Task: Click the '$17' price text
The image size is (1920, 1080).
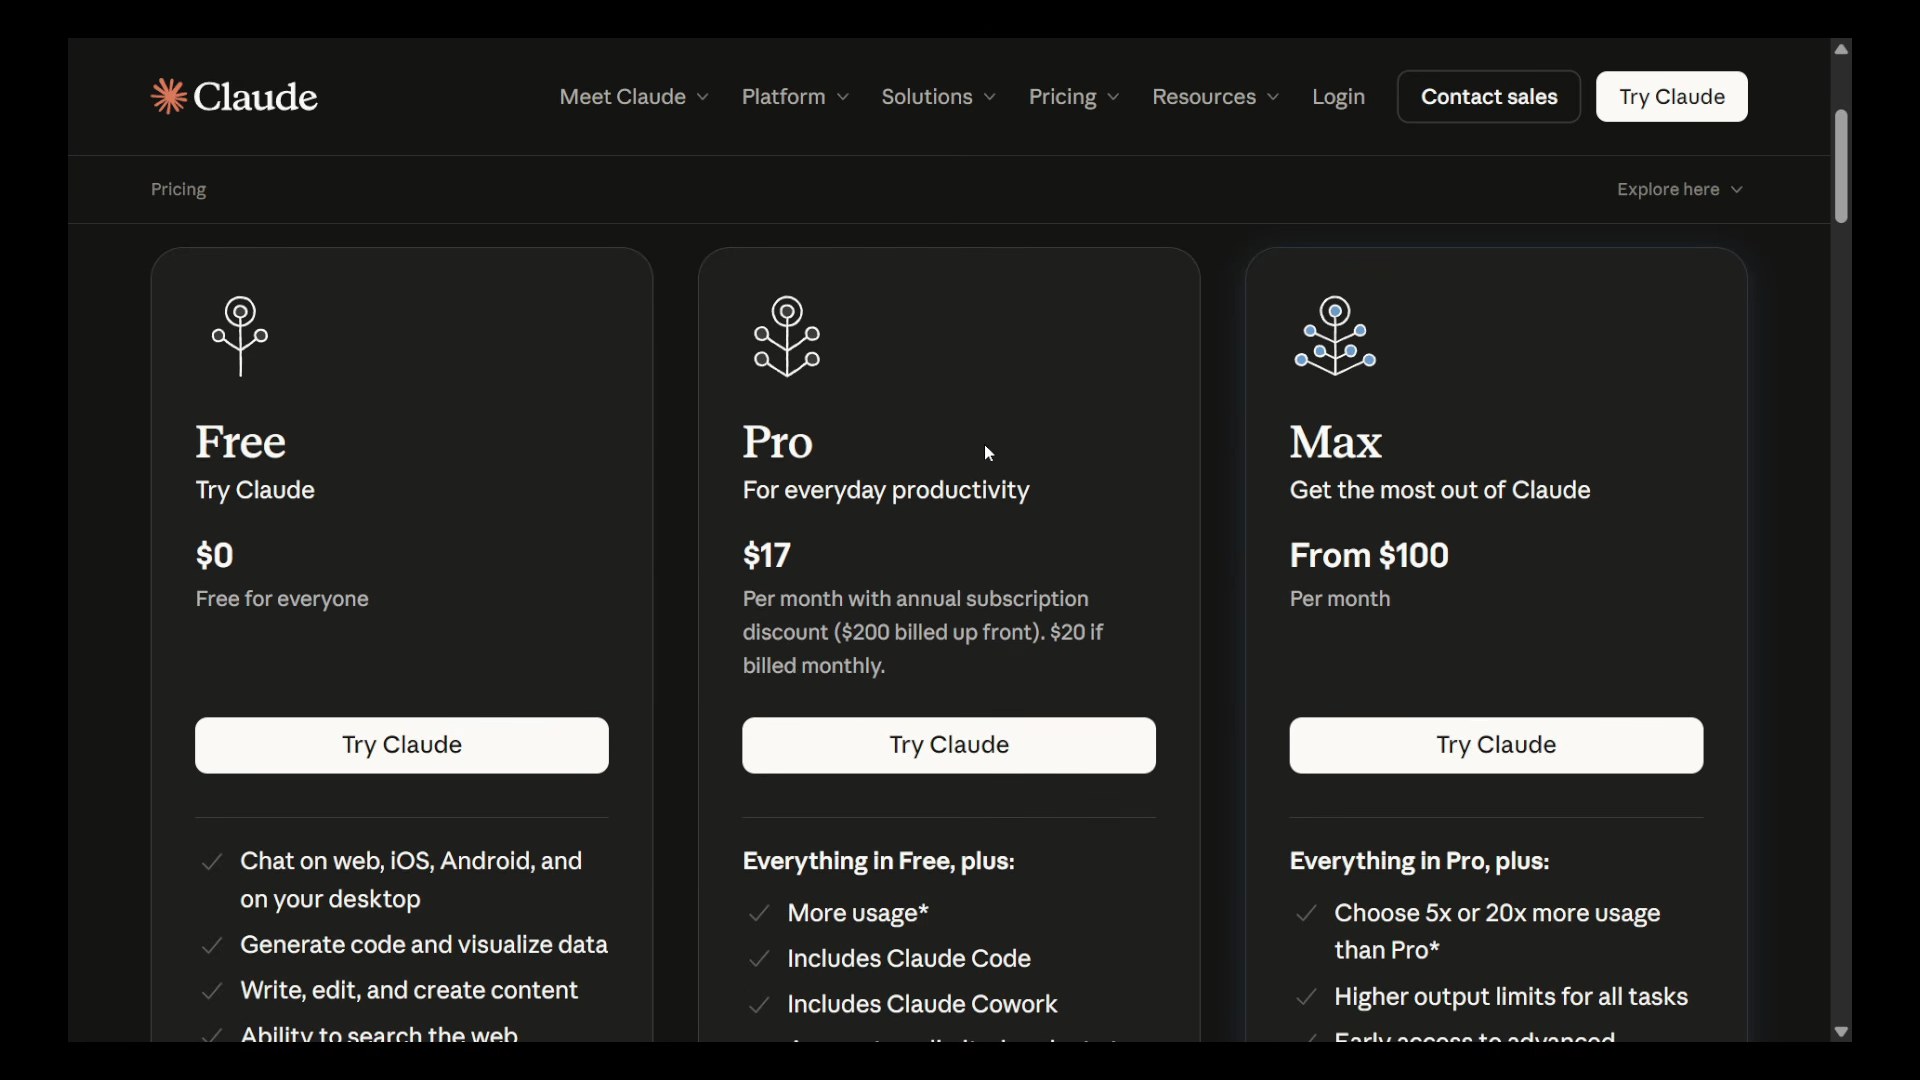Action: tap(767, 556)
